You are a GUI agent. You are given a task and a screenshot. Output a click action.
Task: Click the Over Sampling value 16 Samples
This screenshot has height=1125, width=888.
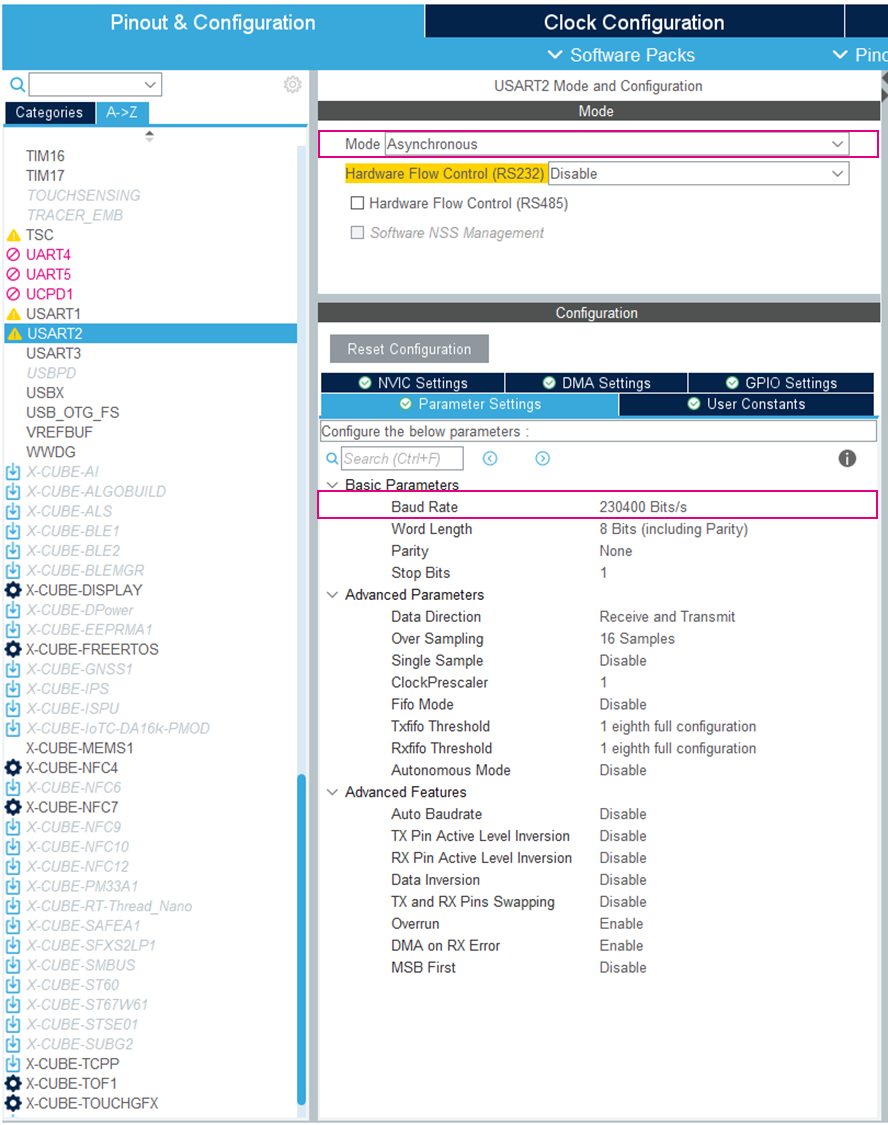coord(637,639)
